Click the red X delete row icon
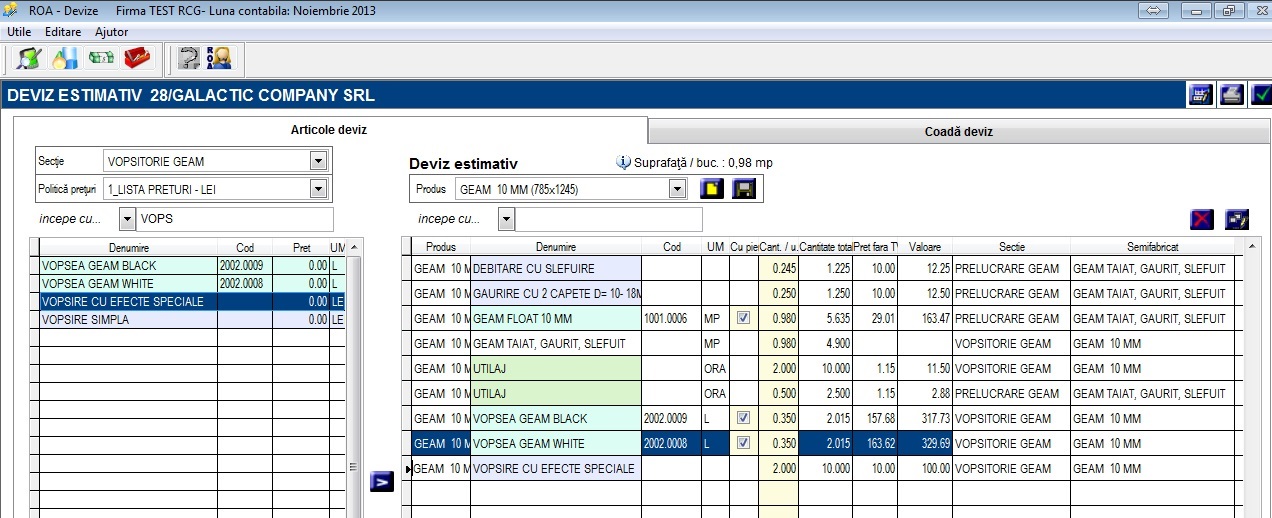 pos(1202,220)
